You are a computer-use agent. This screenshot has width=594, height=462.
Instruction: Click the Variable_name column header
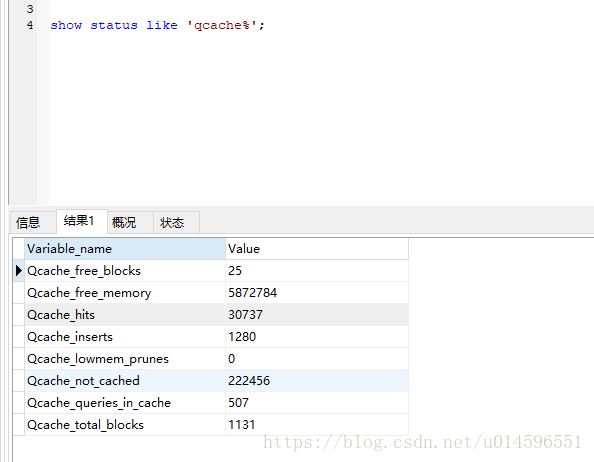pyautogui.click(x=125, y=249)
